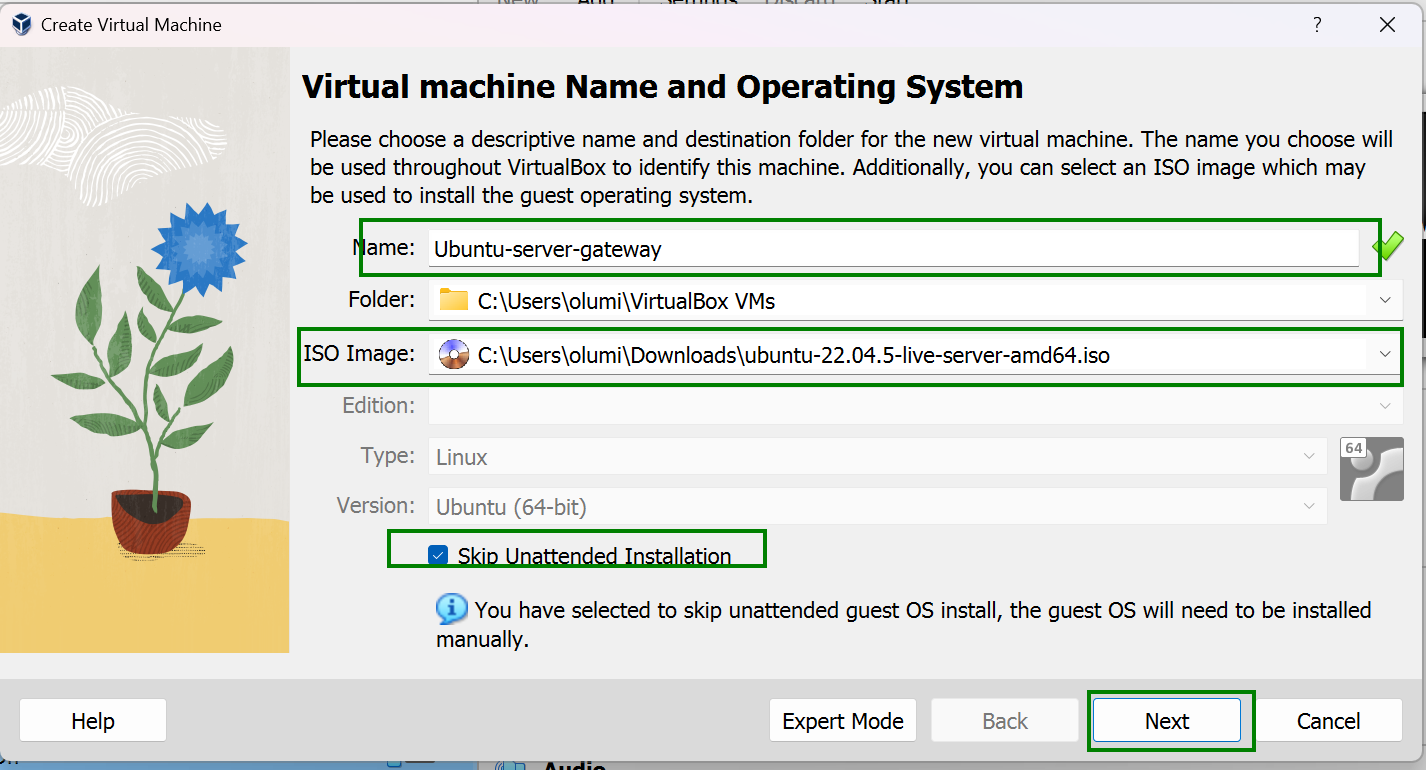Click the VirtualBox logo in the title bar
This screenshot has height=770, width=1426.
(21, 25)
